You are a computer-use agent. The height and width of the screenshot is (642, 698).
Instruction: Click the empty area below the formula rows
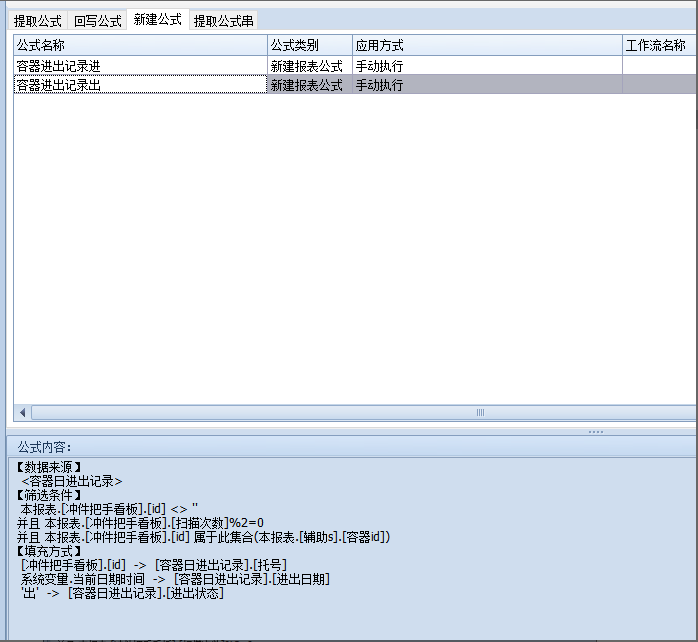pos(350,250)
